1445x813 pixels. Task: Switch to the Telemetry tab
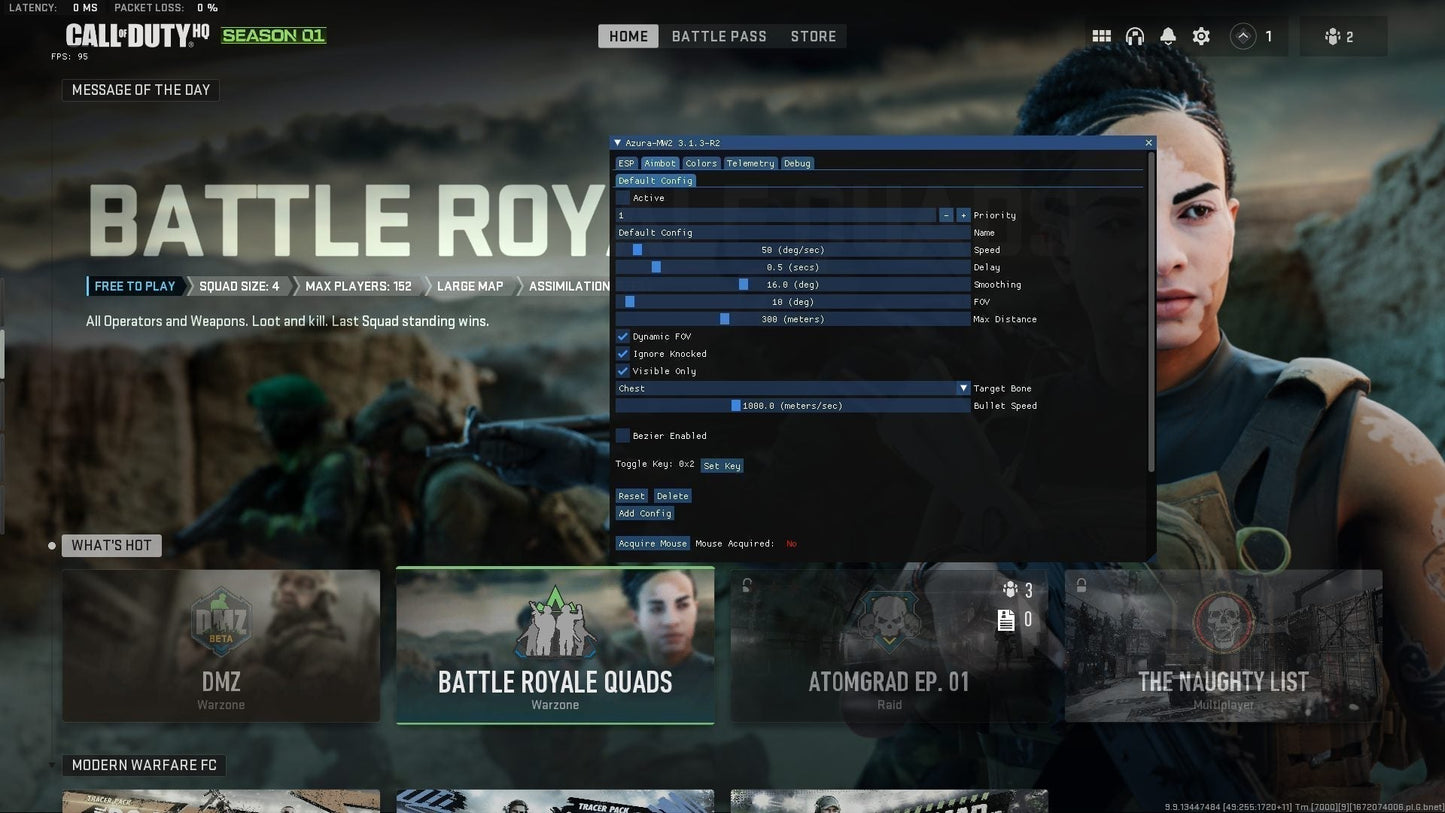coord(751,163)
